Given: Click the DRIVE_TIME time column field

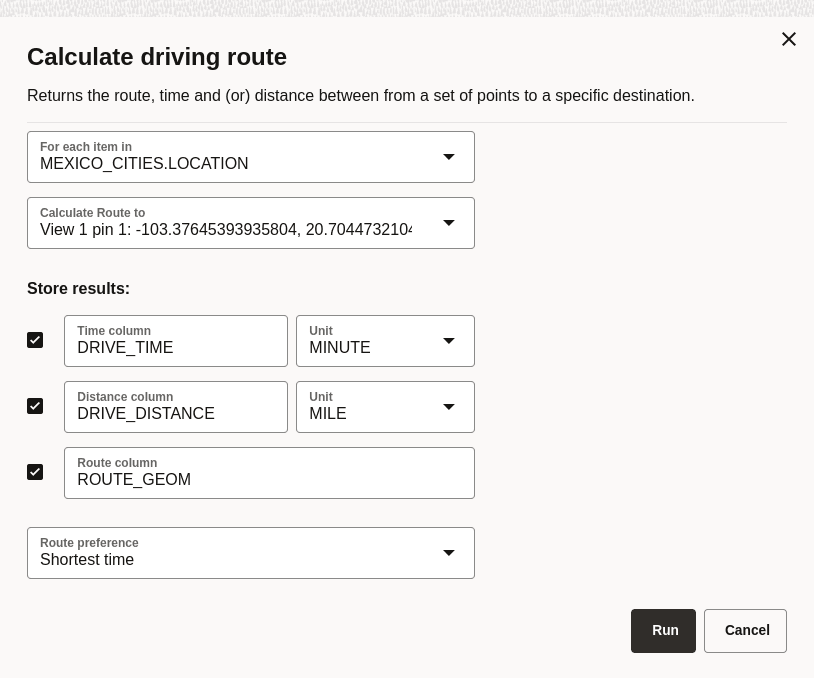Looking at the screenshot, I should tap(176, 341).
